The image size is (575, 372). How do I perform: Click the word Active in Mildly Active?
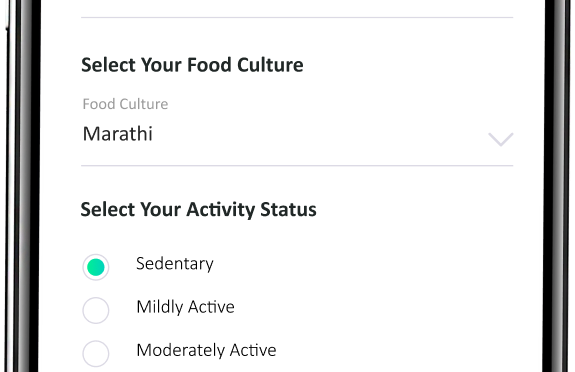(211, 307)
